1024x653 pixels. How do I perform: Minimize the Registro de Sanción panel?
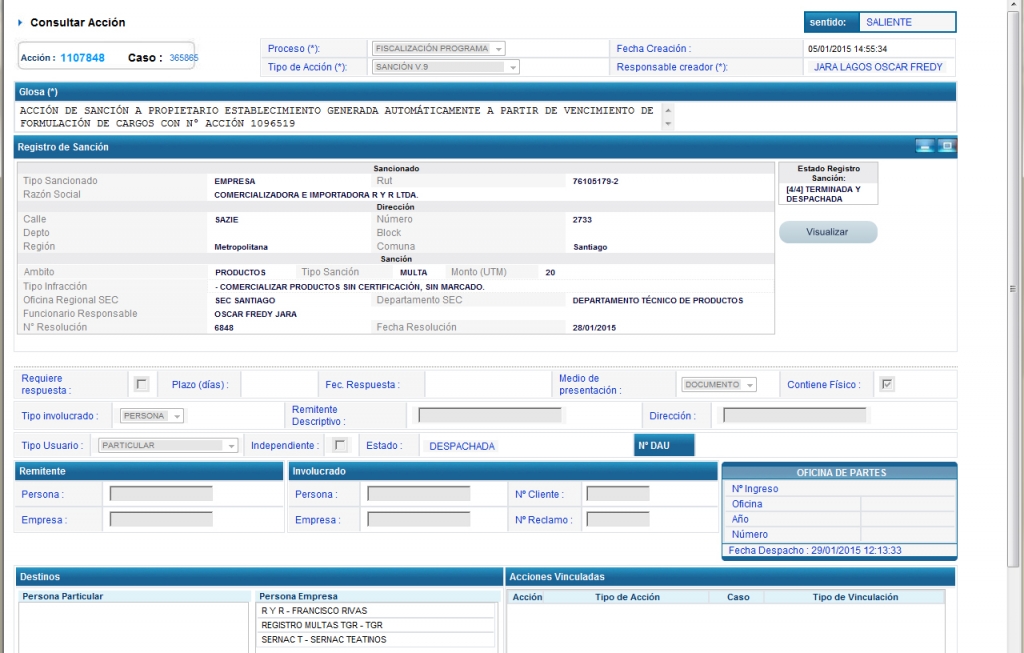coord(925,147)
